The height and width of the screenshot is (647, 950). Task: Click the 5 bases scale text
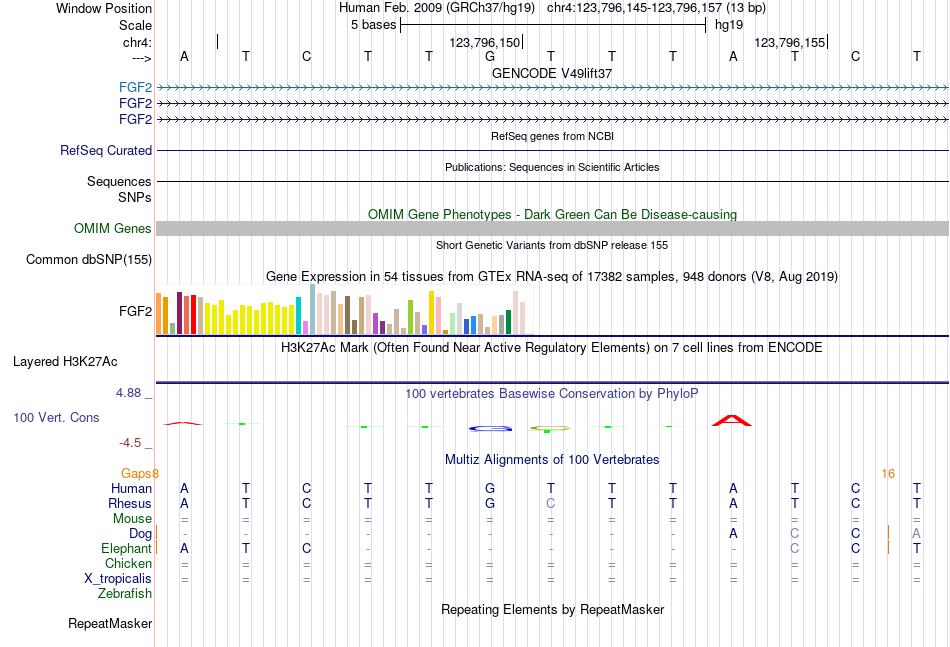373,25
